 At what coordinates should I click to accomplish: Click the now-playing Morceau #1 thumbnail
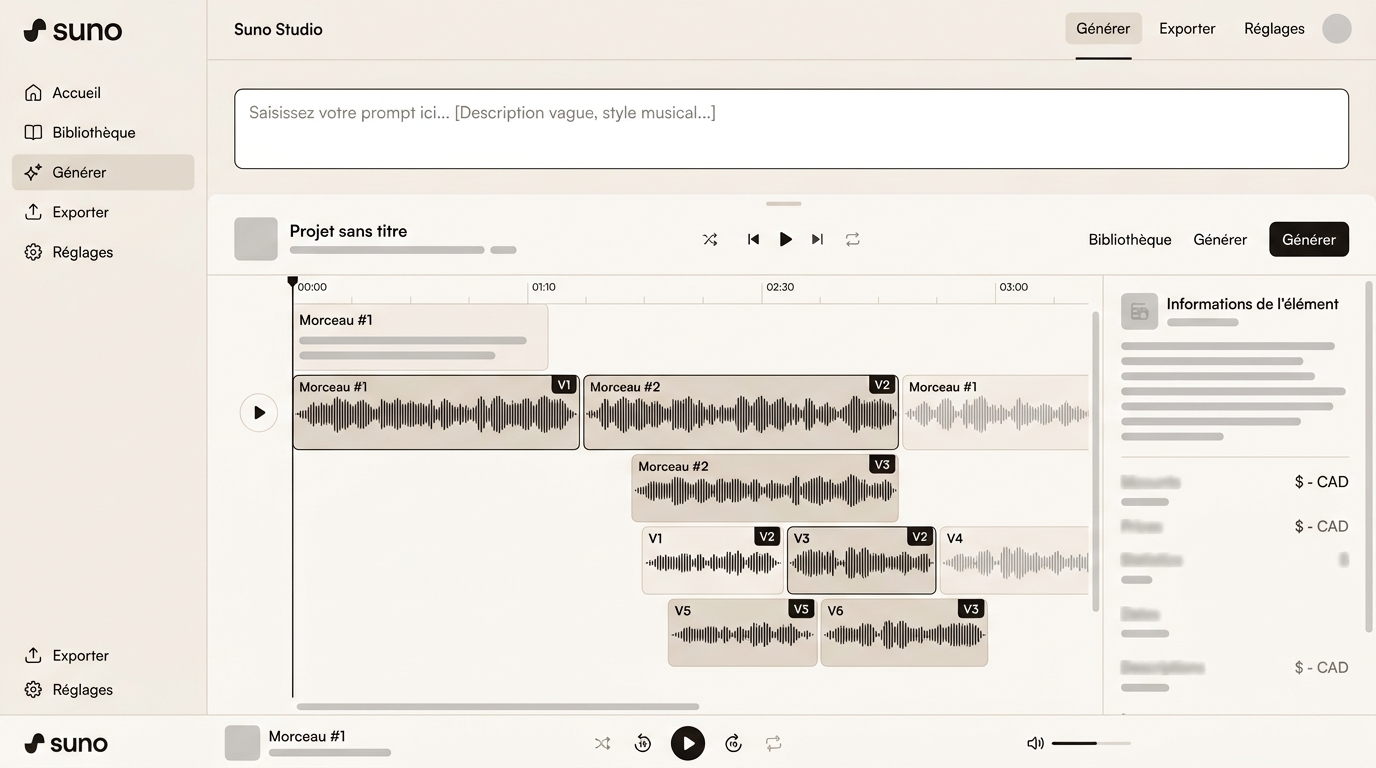point(242,743)
